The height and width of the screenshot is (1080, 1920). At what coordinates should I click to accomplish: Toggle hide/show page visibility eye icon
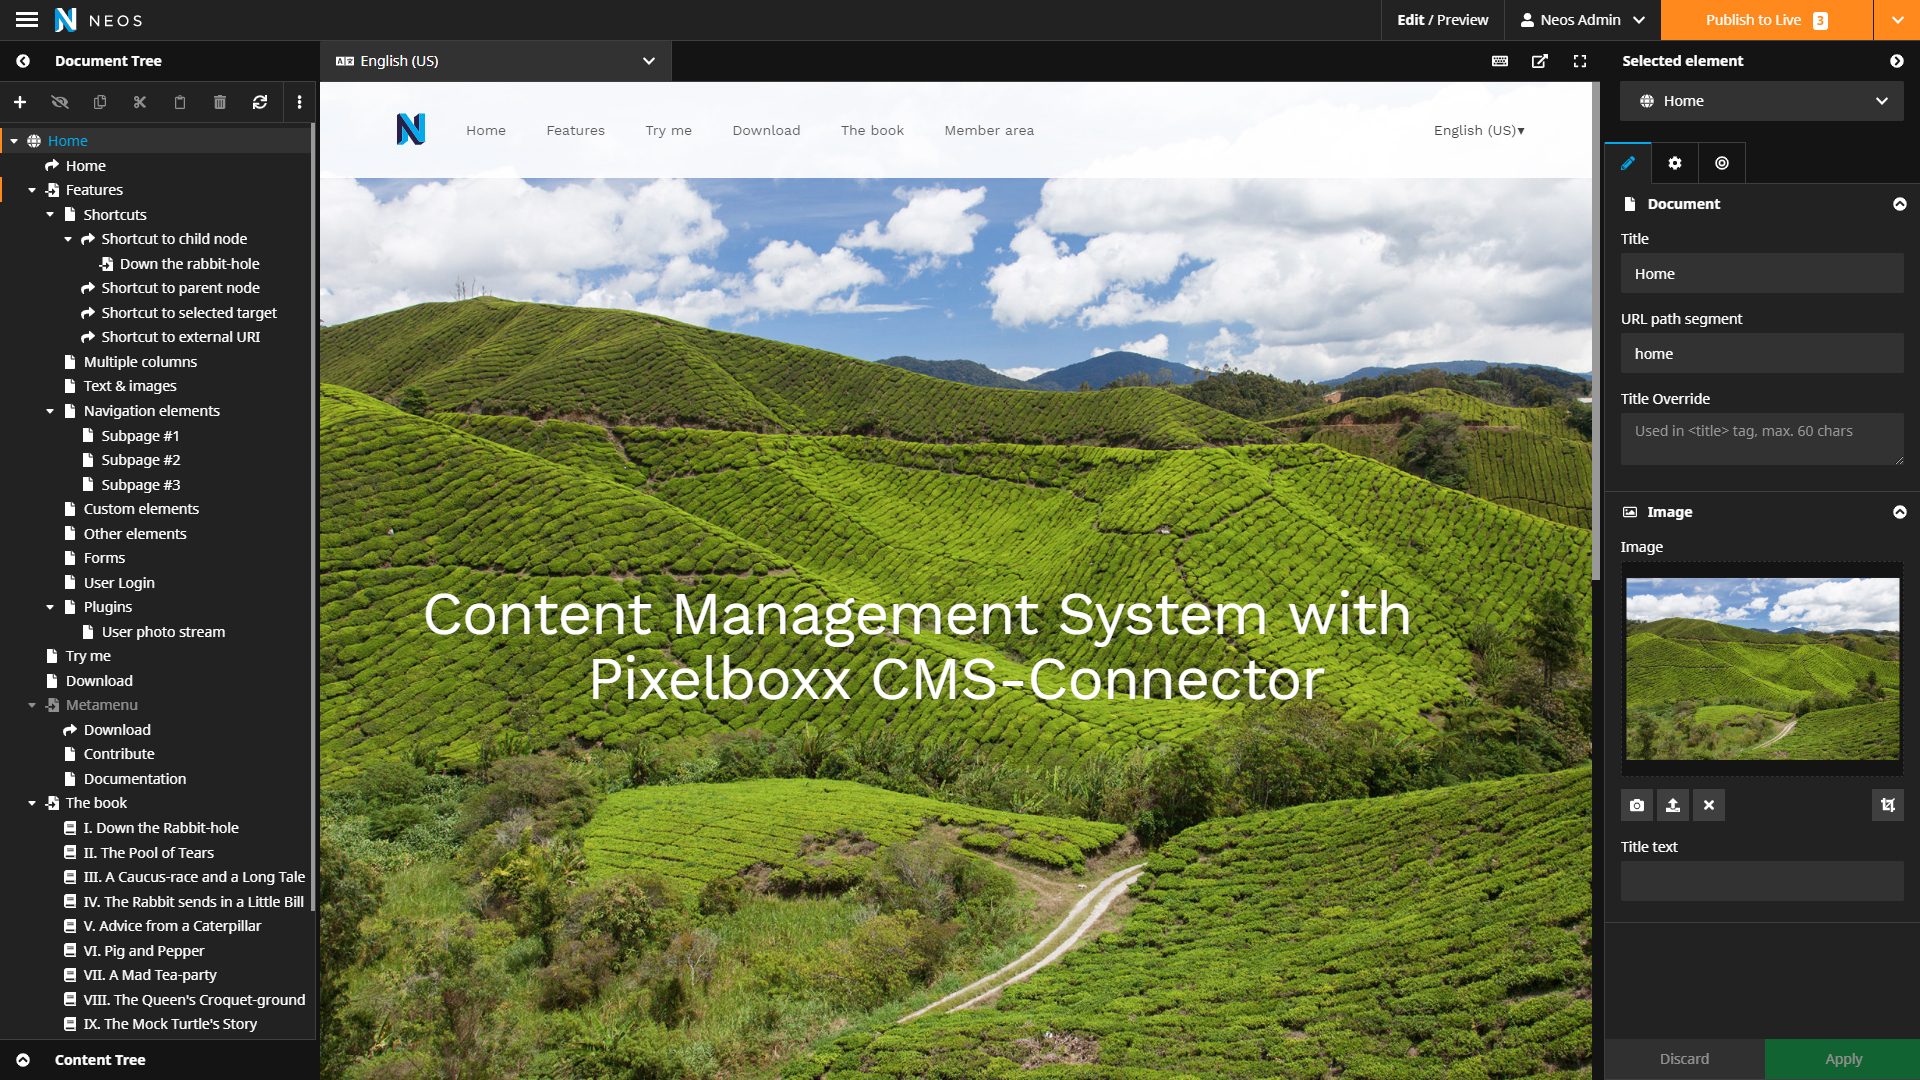coord(60,102)
